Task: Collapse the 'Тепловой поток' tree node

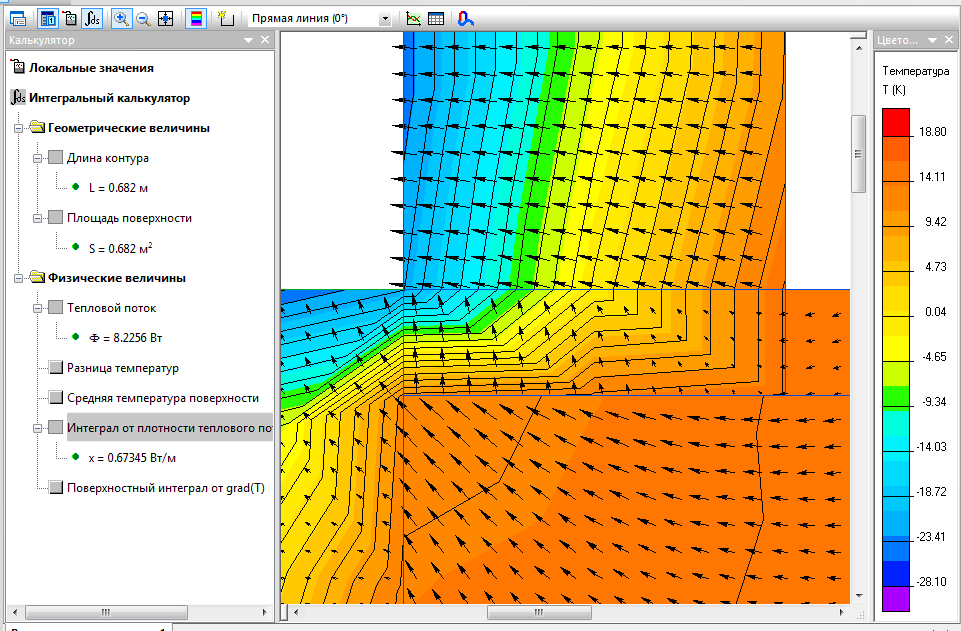Action: tap(38, 308)
